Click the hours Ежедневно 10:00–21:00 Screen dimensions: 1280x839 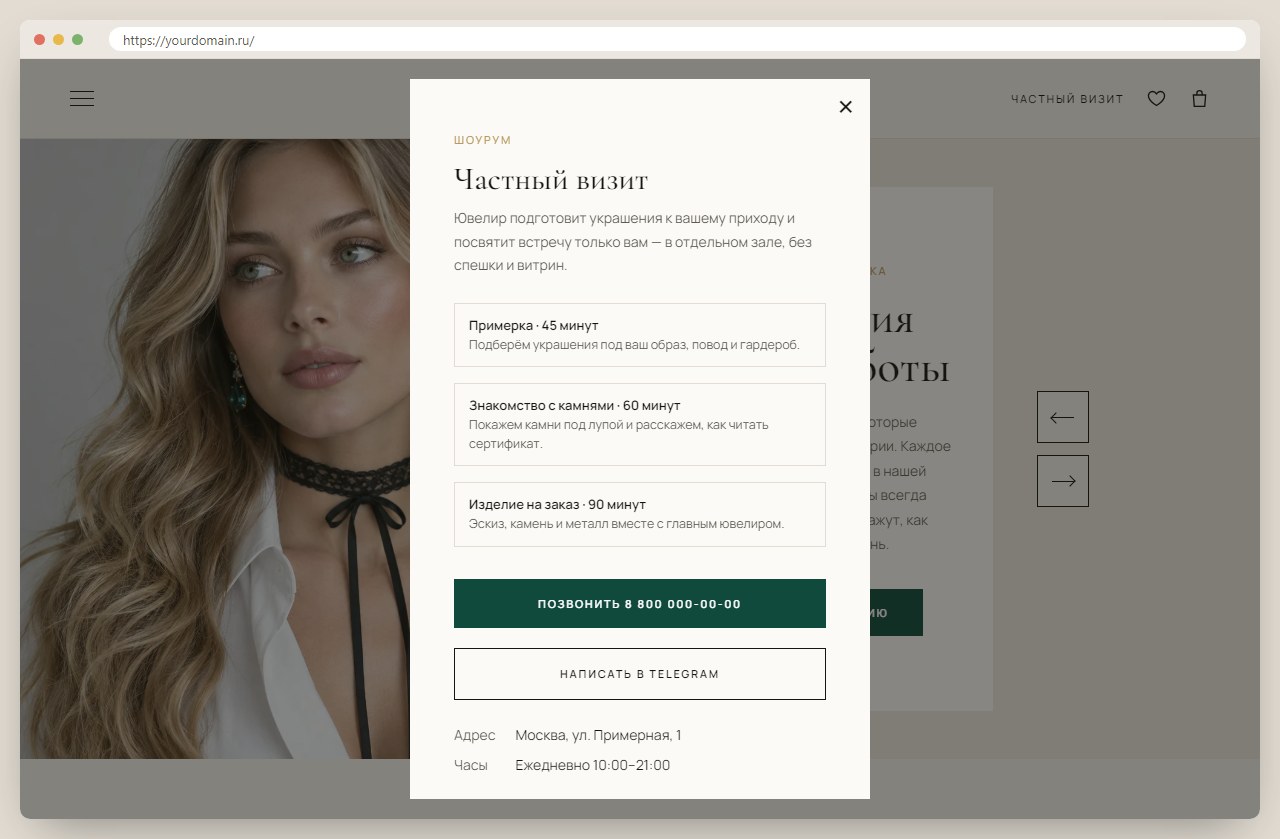[x=593, y=766]
